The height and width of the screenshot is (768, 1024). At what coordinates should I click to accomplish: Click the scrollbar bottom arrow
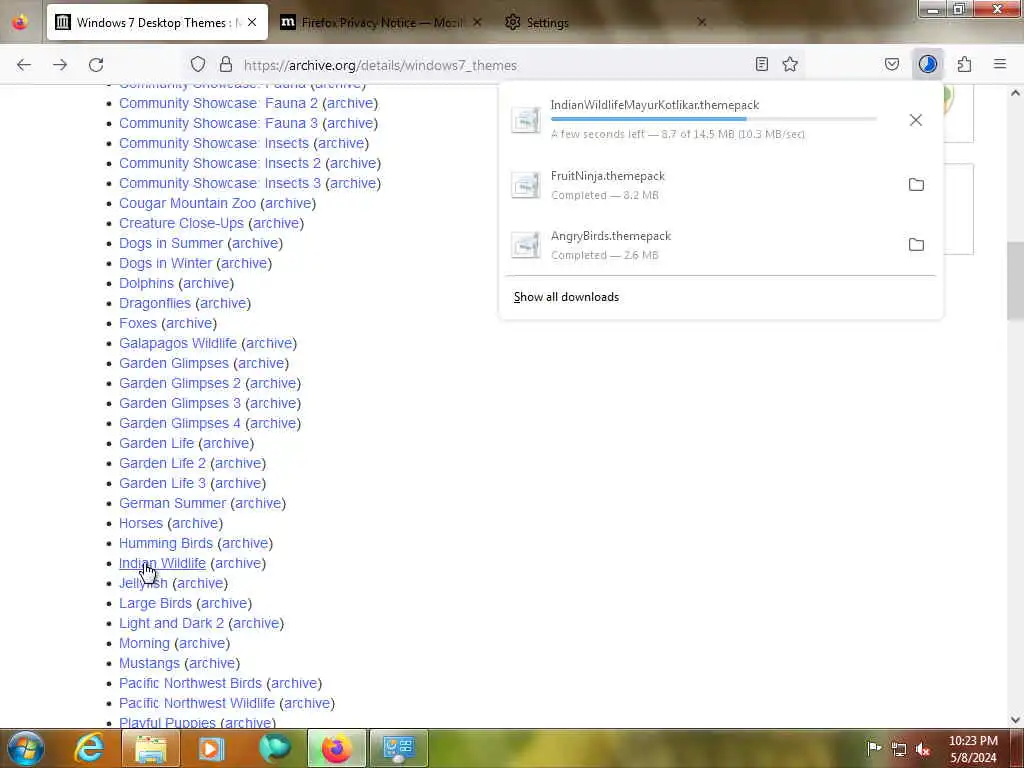(x=1015, y=720)
